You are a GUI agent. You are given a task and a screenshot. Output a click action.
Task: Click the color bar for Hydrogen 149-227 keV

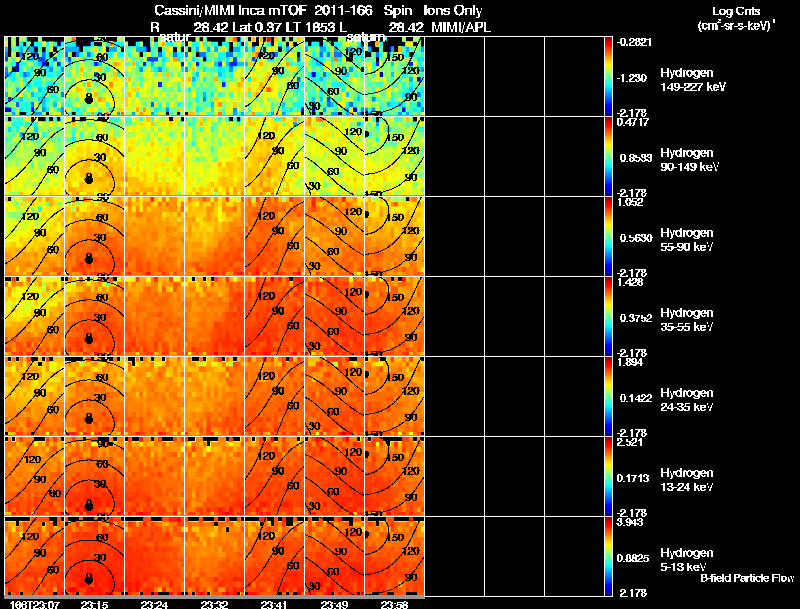(x=608, y=76)
